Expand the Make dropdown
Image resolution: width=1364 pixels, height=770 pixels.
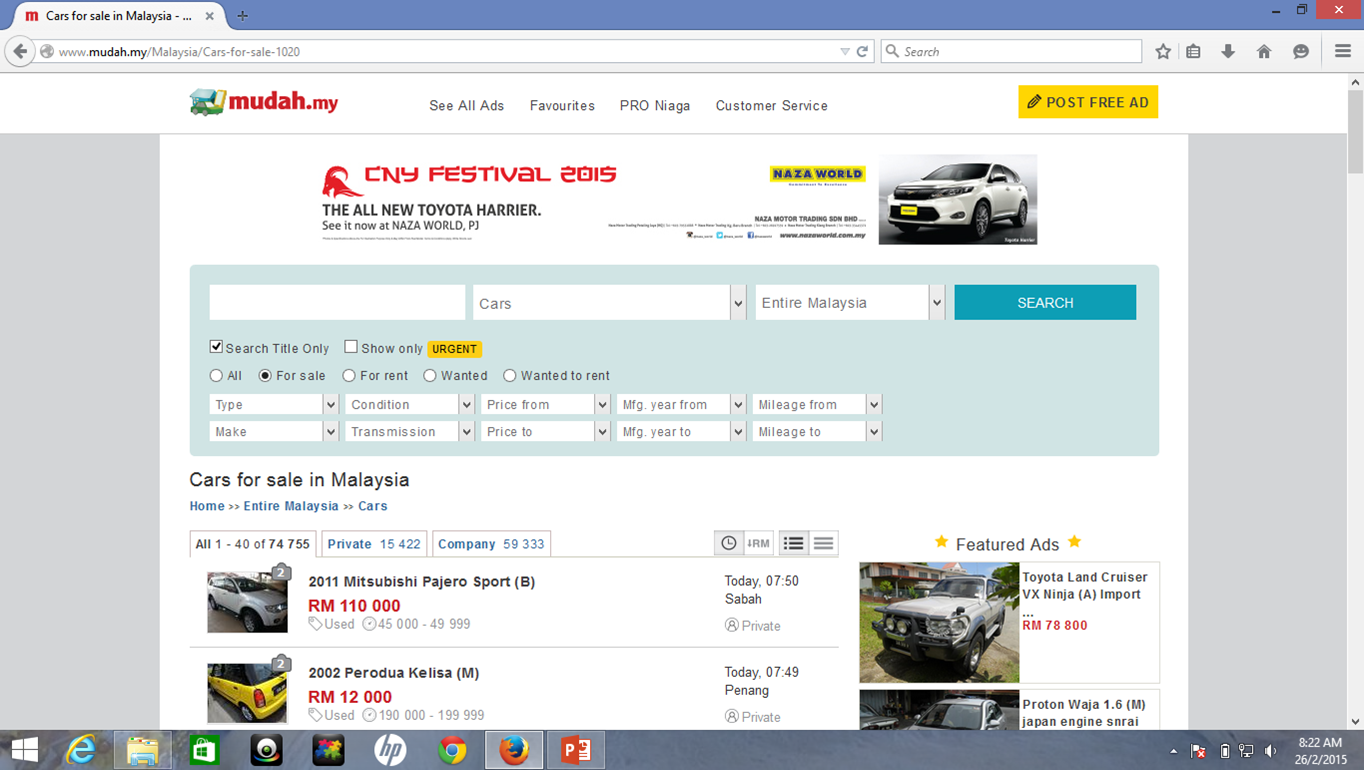pyautogui.click(x=273, y=432)
